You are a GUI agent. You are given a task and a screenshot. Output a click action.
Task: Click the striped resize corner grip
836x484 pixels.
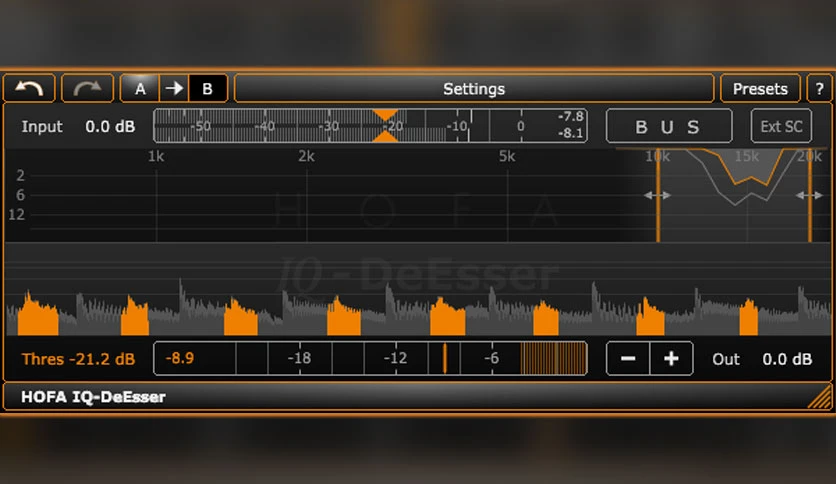pyautogui.click(x=820, y=398)
